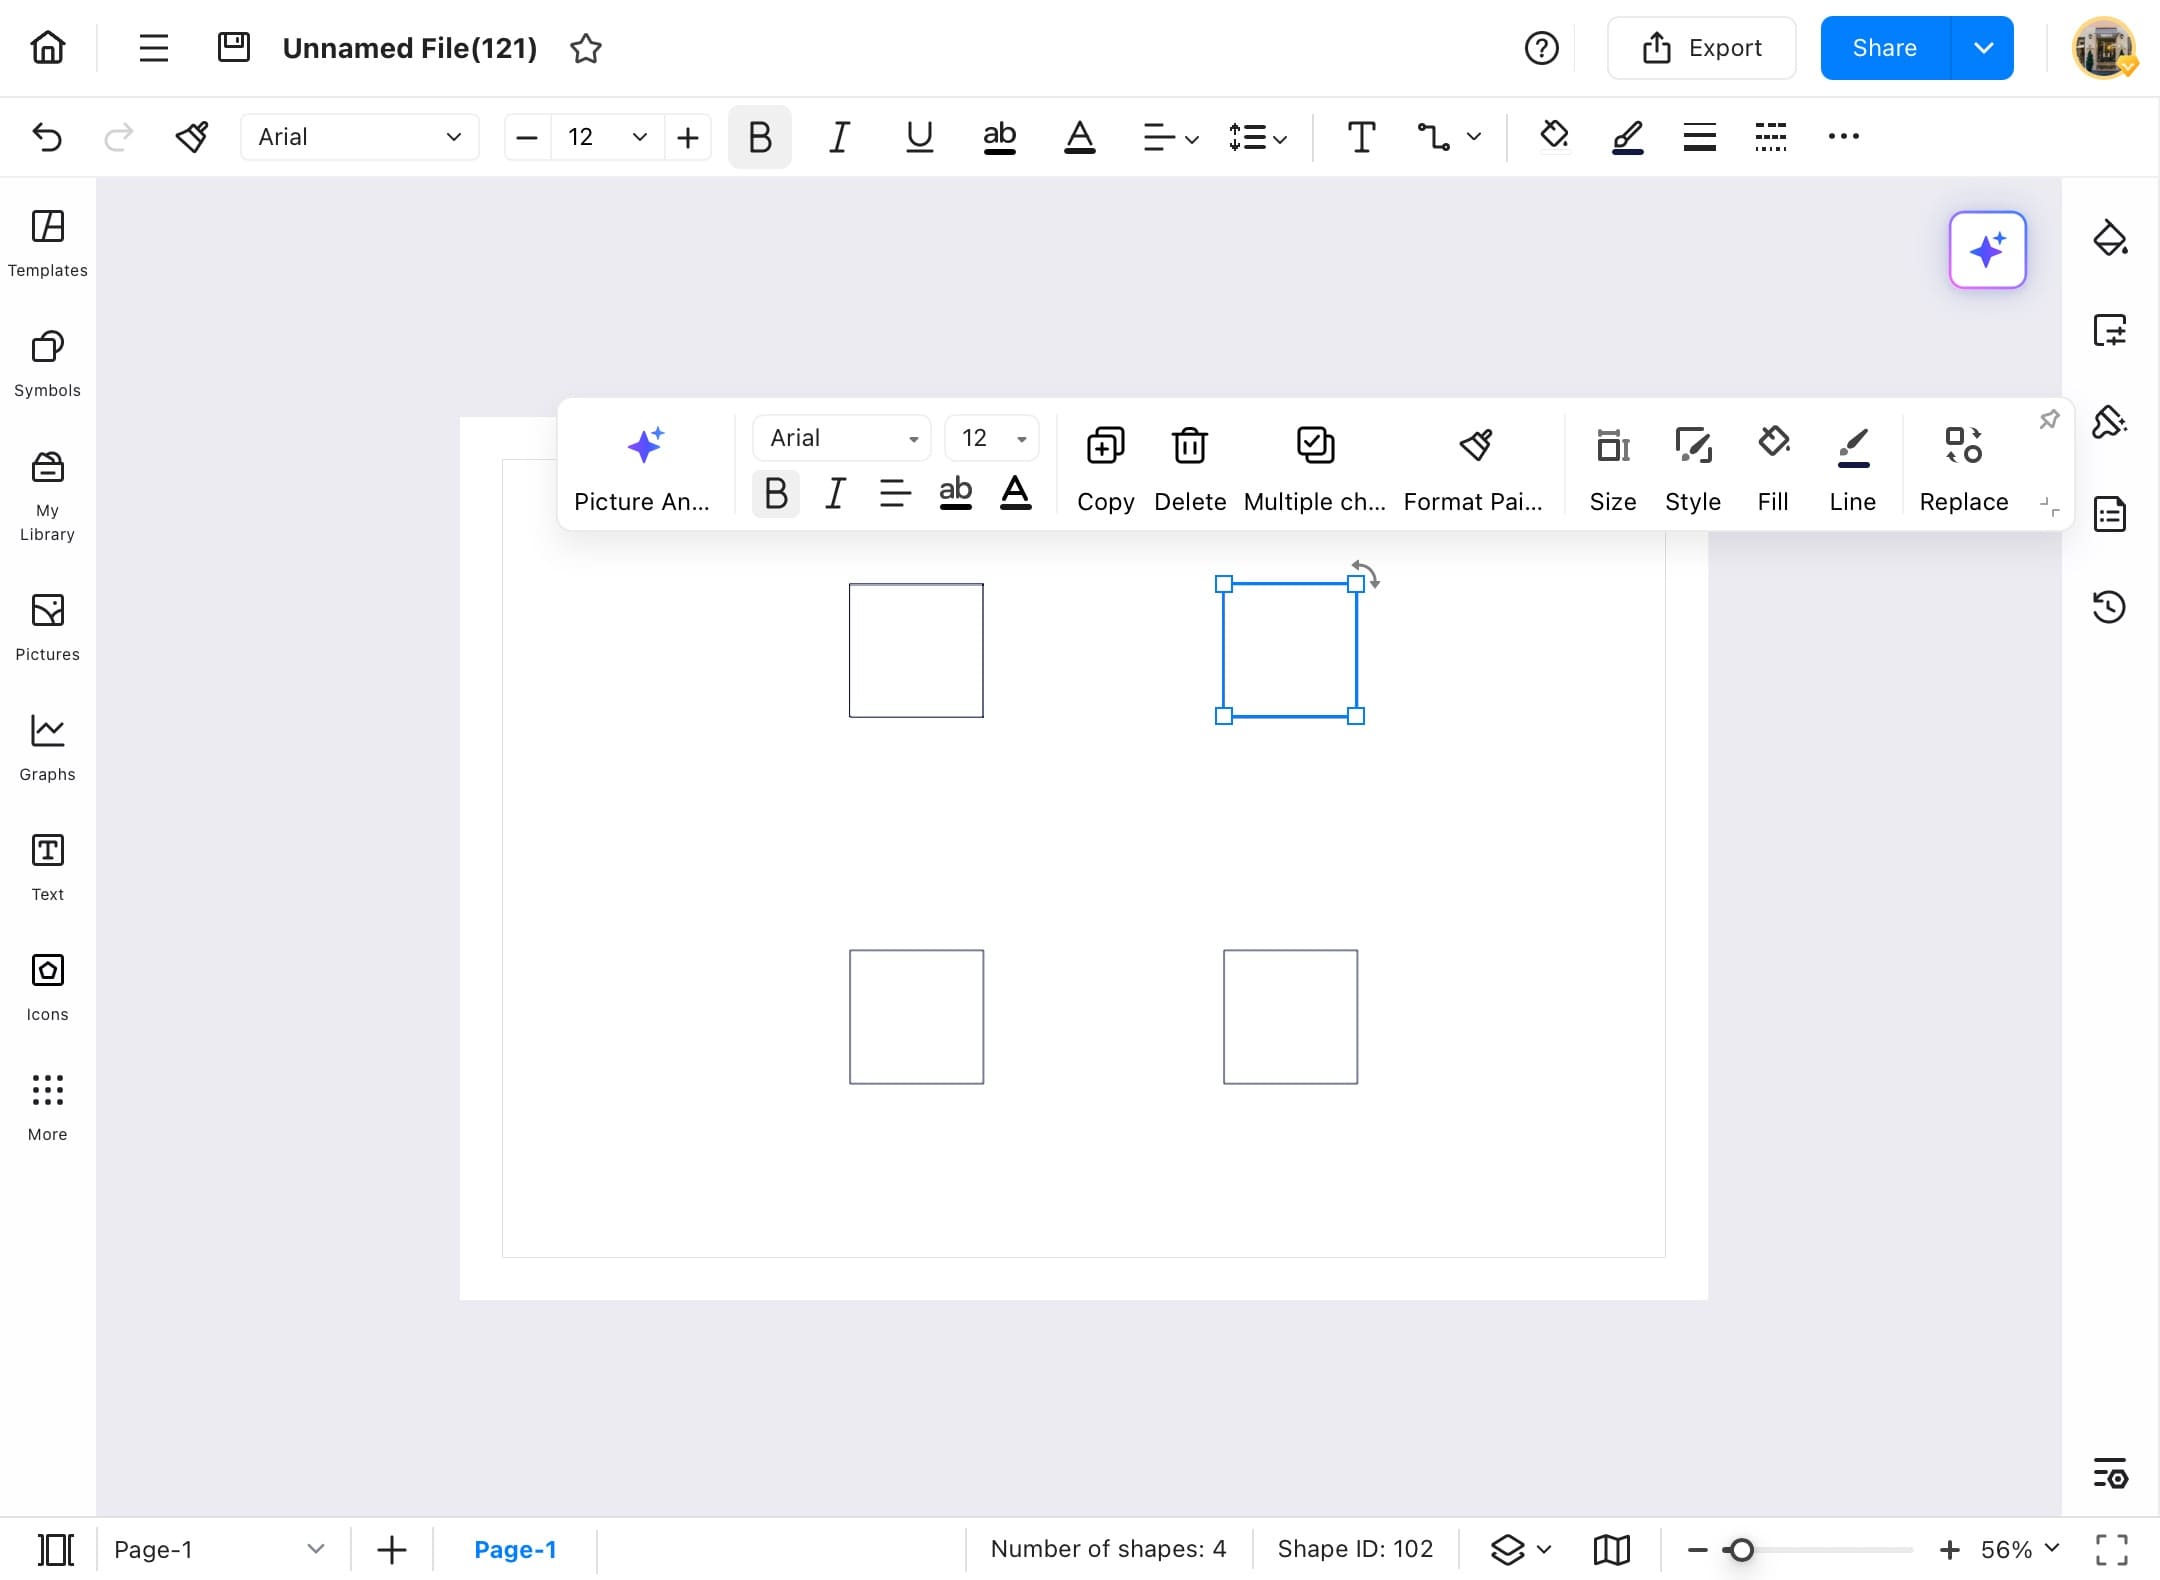Image resolution: width=2160 pixels, height=1580 pixels.
Task: Expand the font size 12 dropdown
Action: [638, 137]
